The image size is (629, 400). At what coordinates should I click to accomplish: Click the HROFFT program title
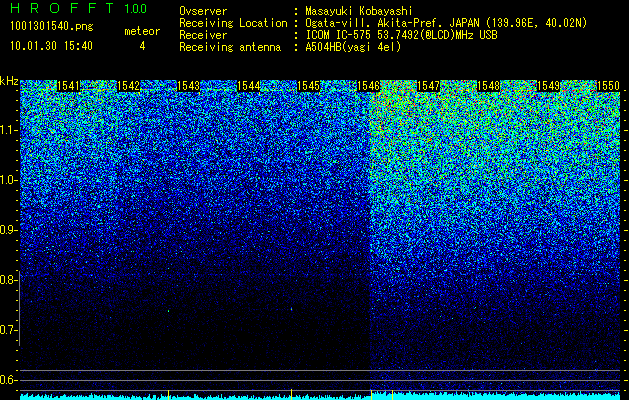tap(62, 8)
